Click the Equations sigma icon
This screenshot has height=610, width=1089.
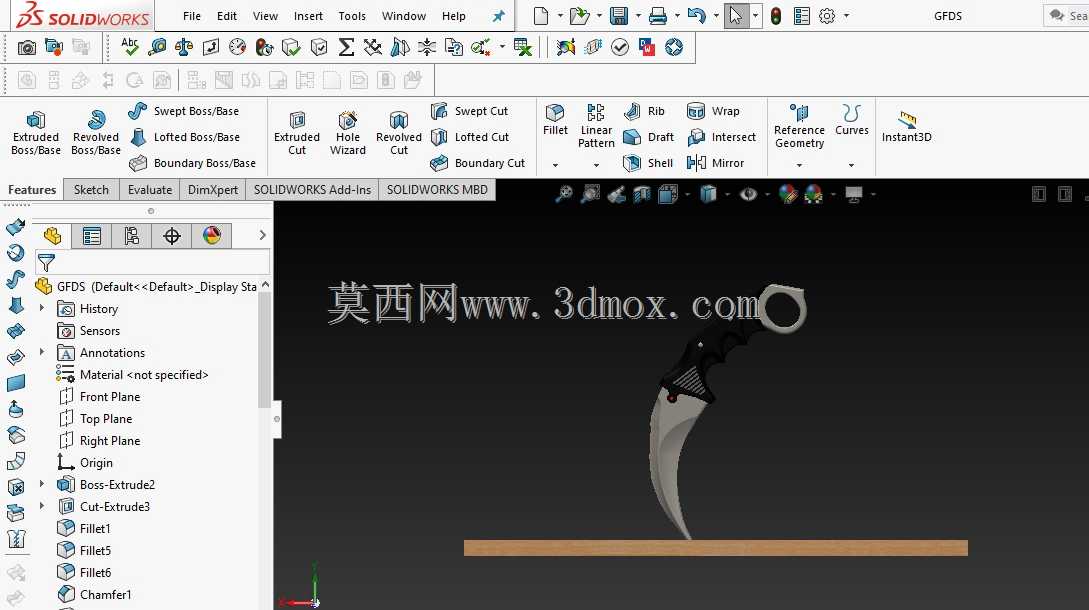coord(346,47)
